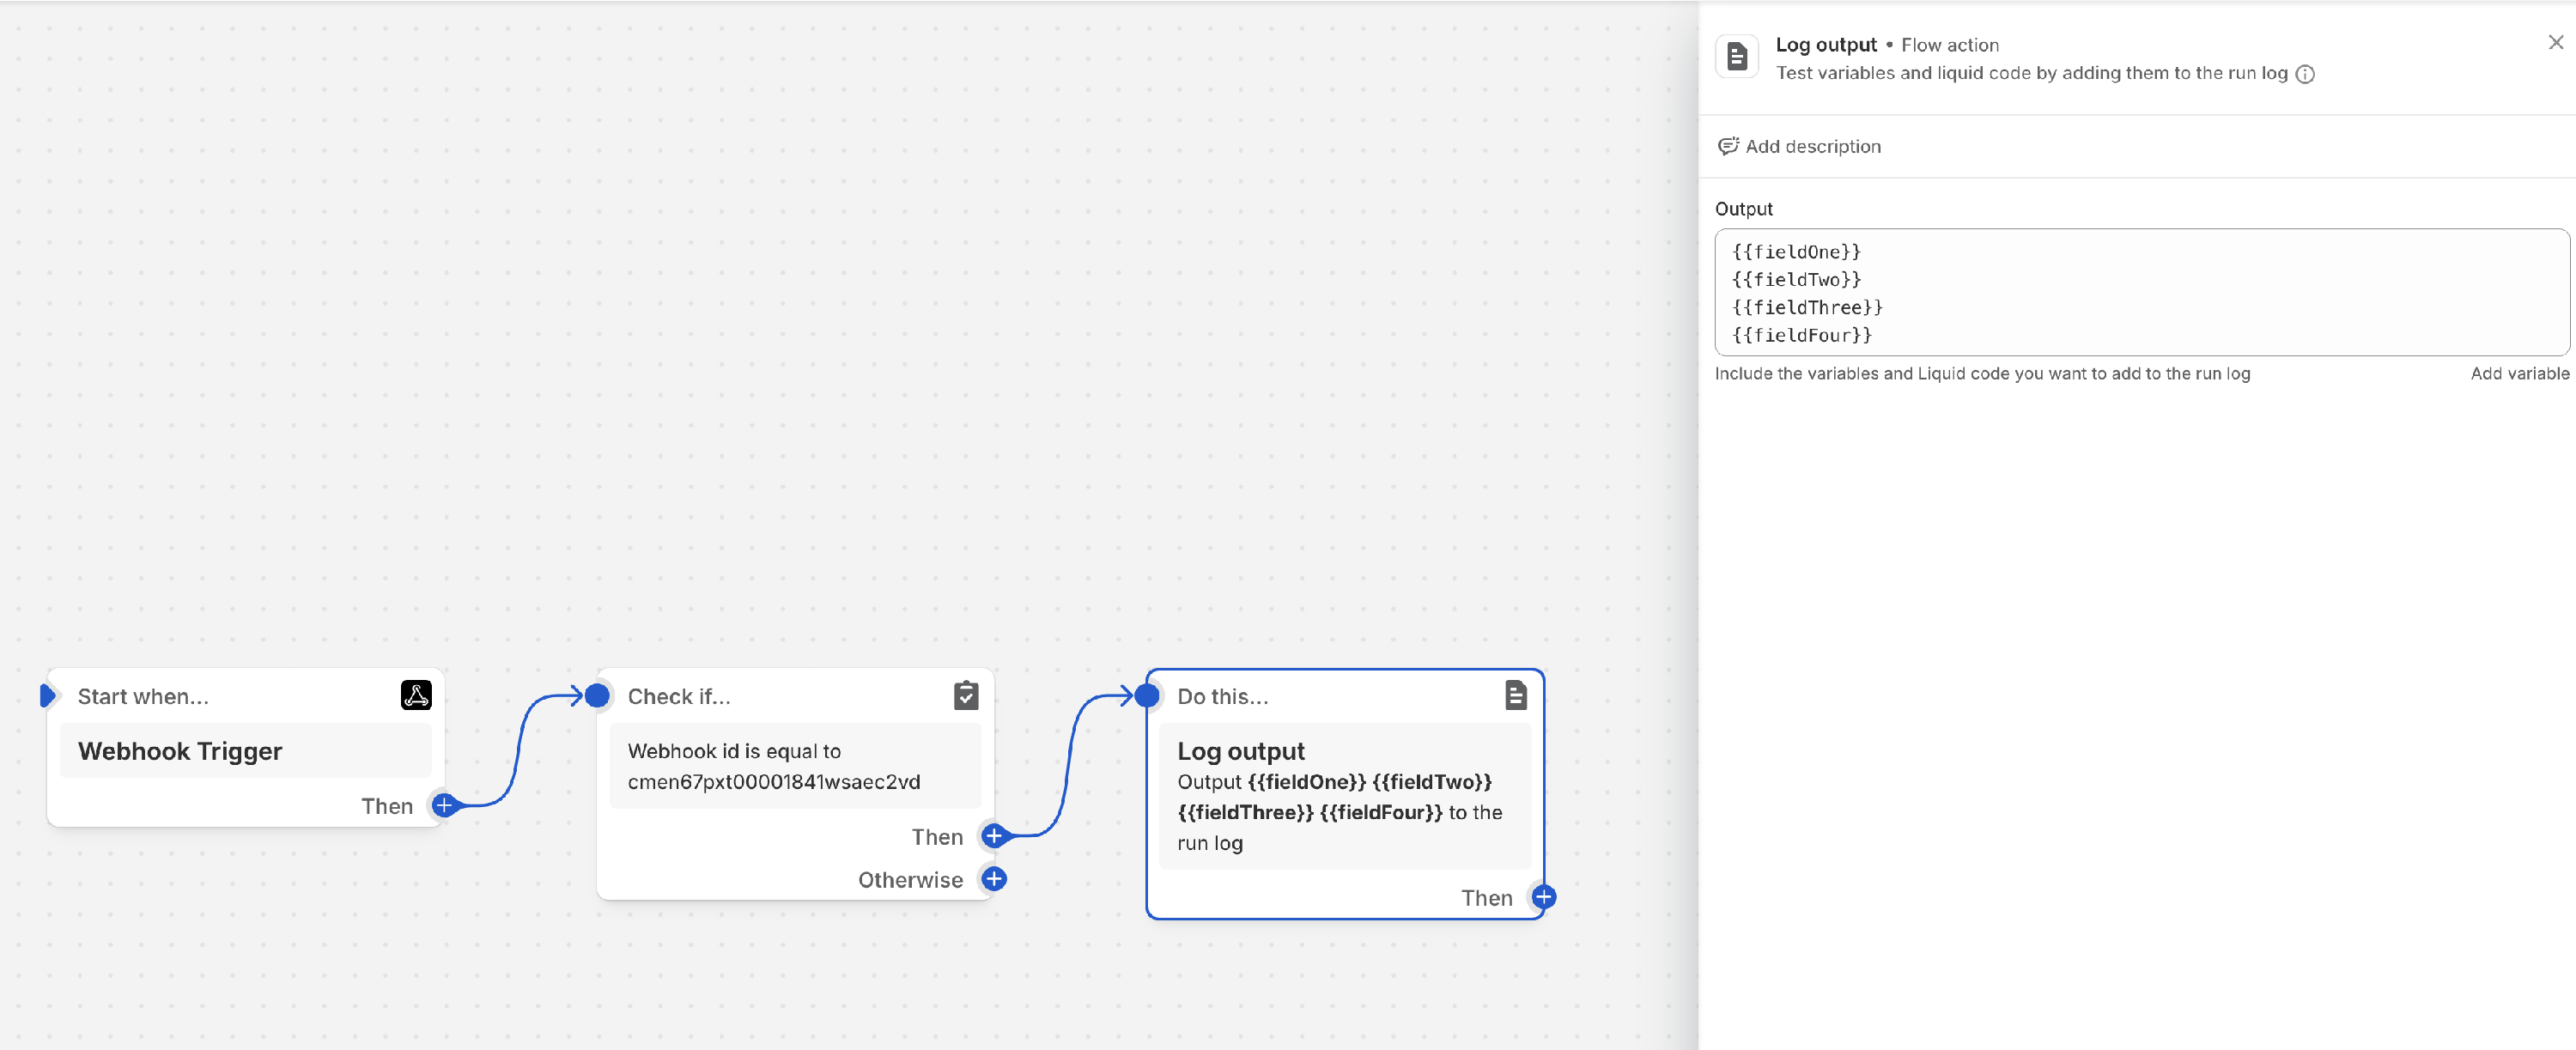
Task: Click the {{fieldFour}} line in Output
Action: pyautogui.click(x=1801, y=336)
